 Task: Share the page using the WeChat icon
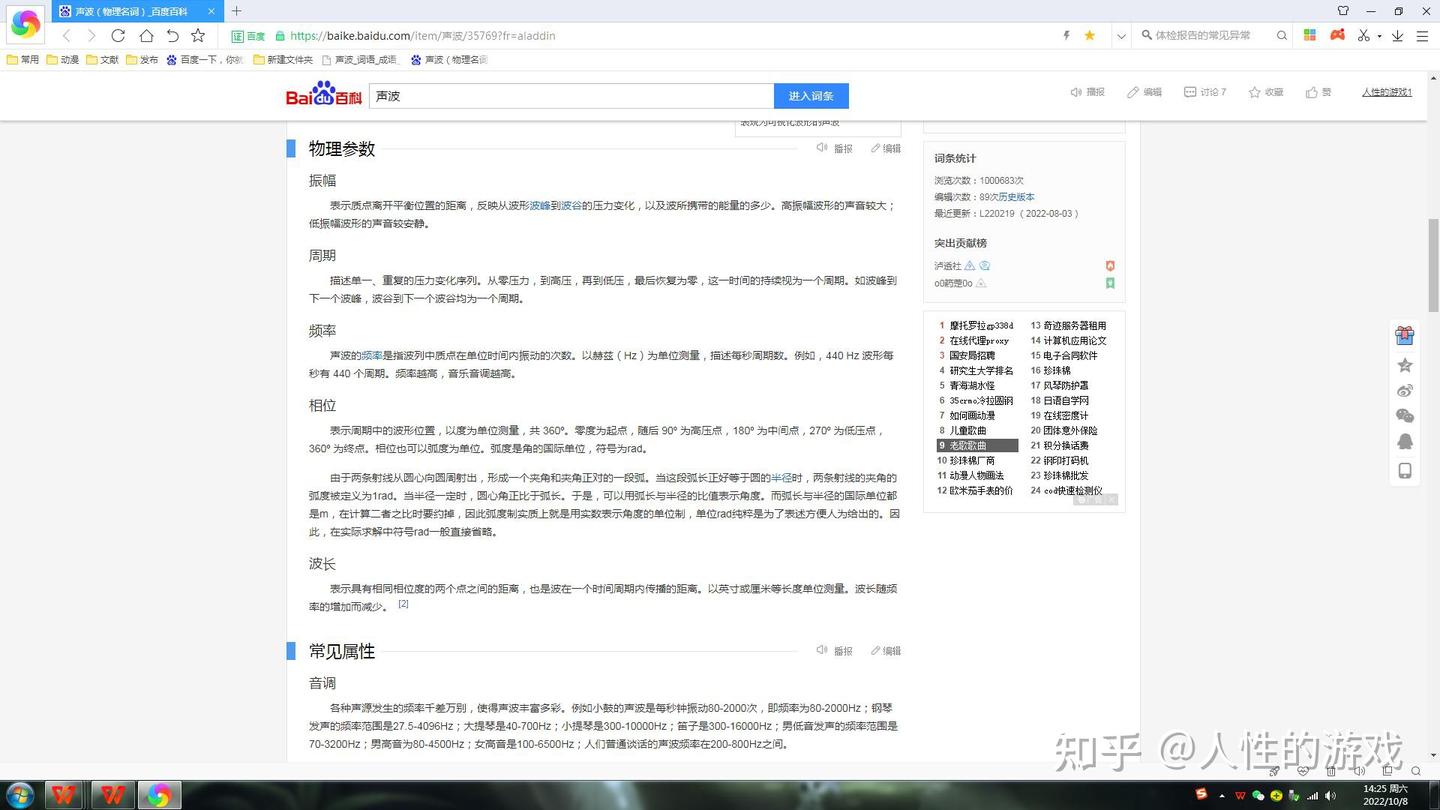[1405, 416]
